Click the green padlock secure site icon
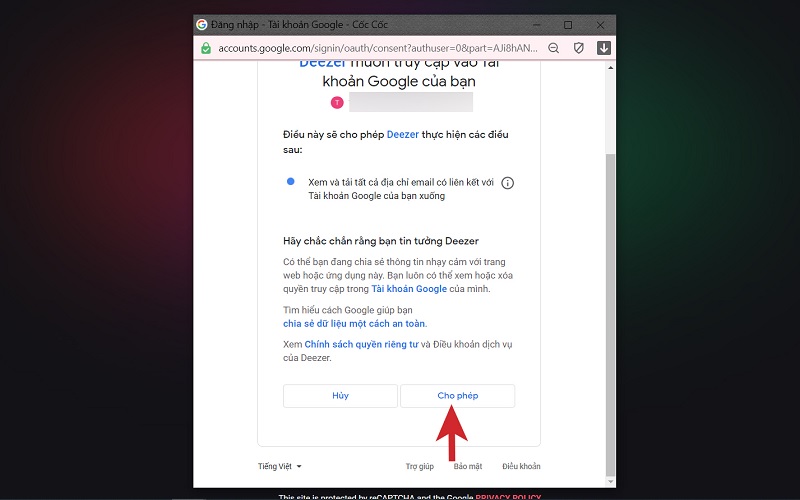The height and width of the screenshot is (500, 800). click(x=206, y=48)
